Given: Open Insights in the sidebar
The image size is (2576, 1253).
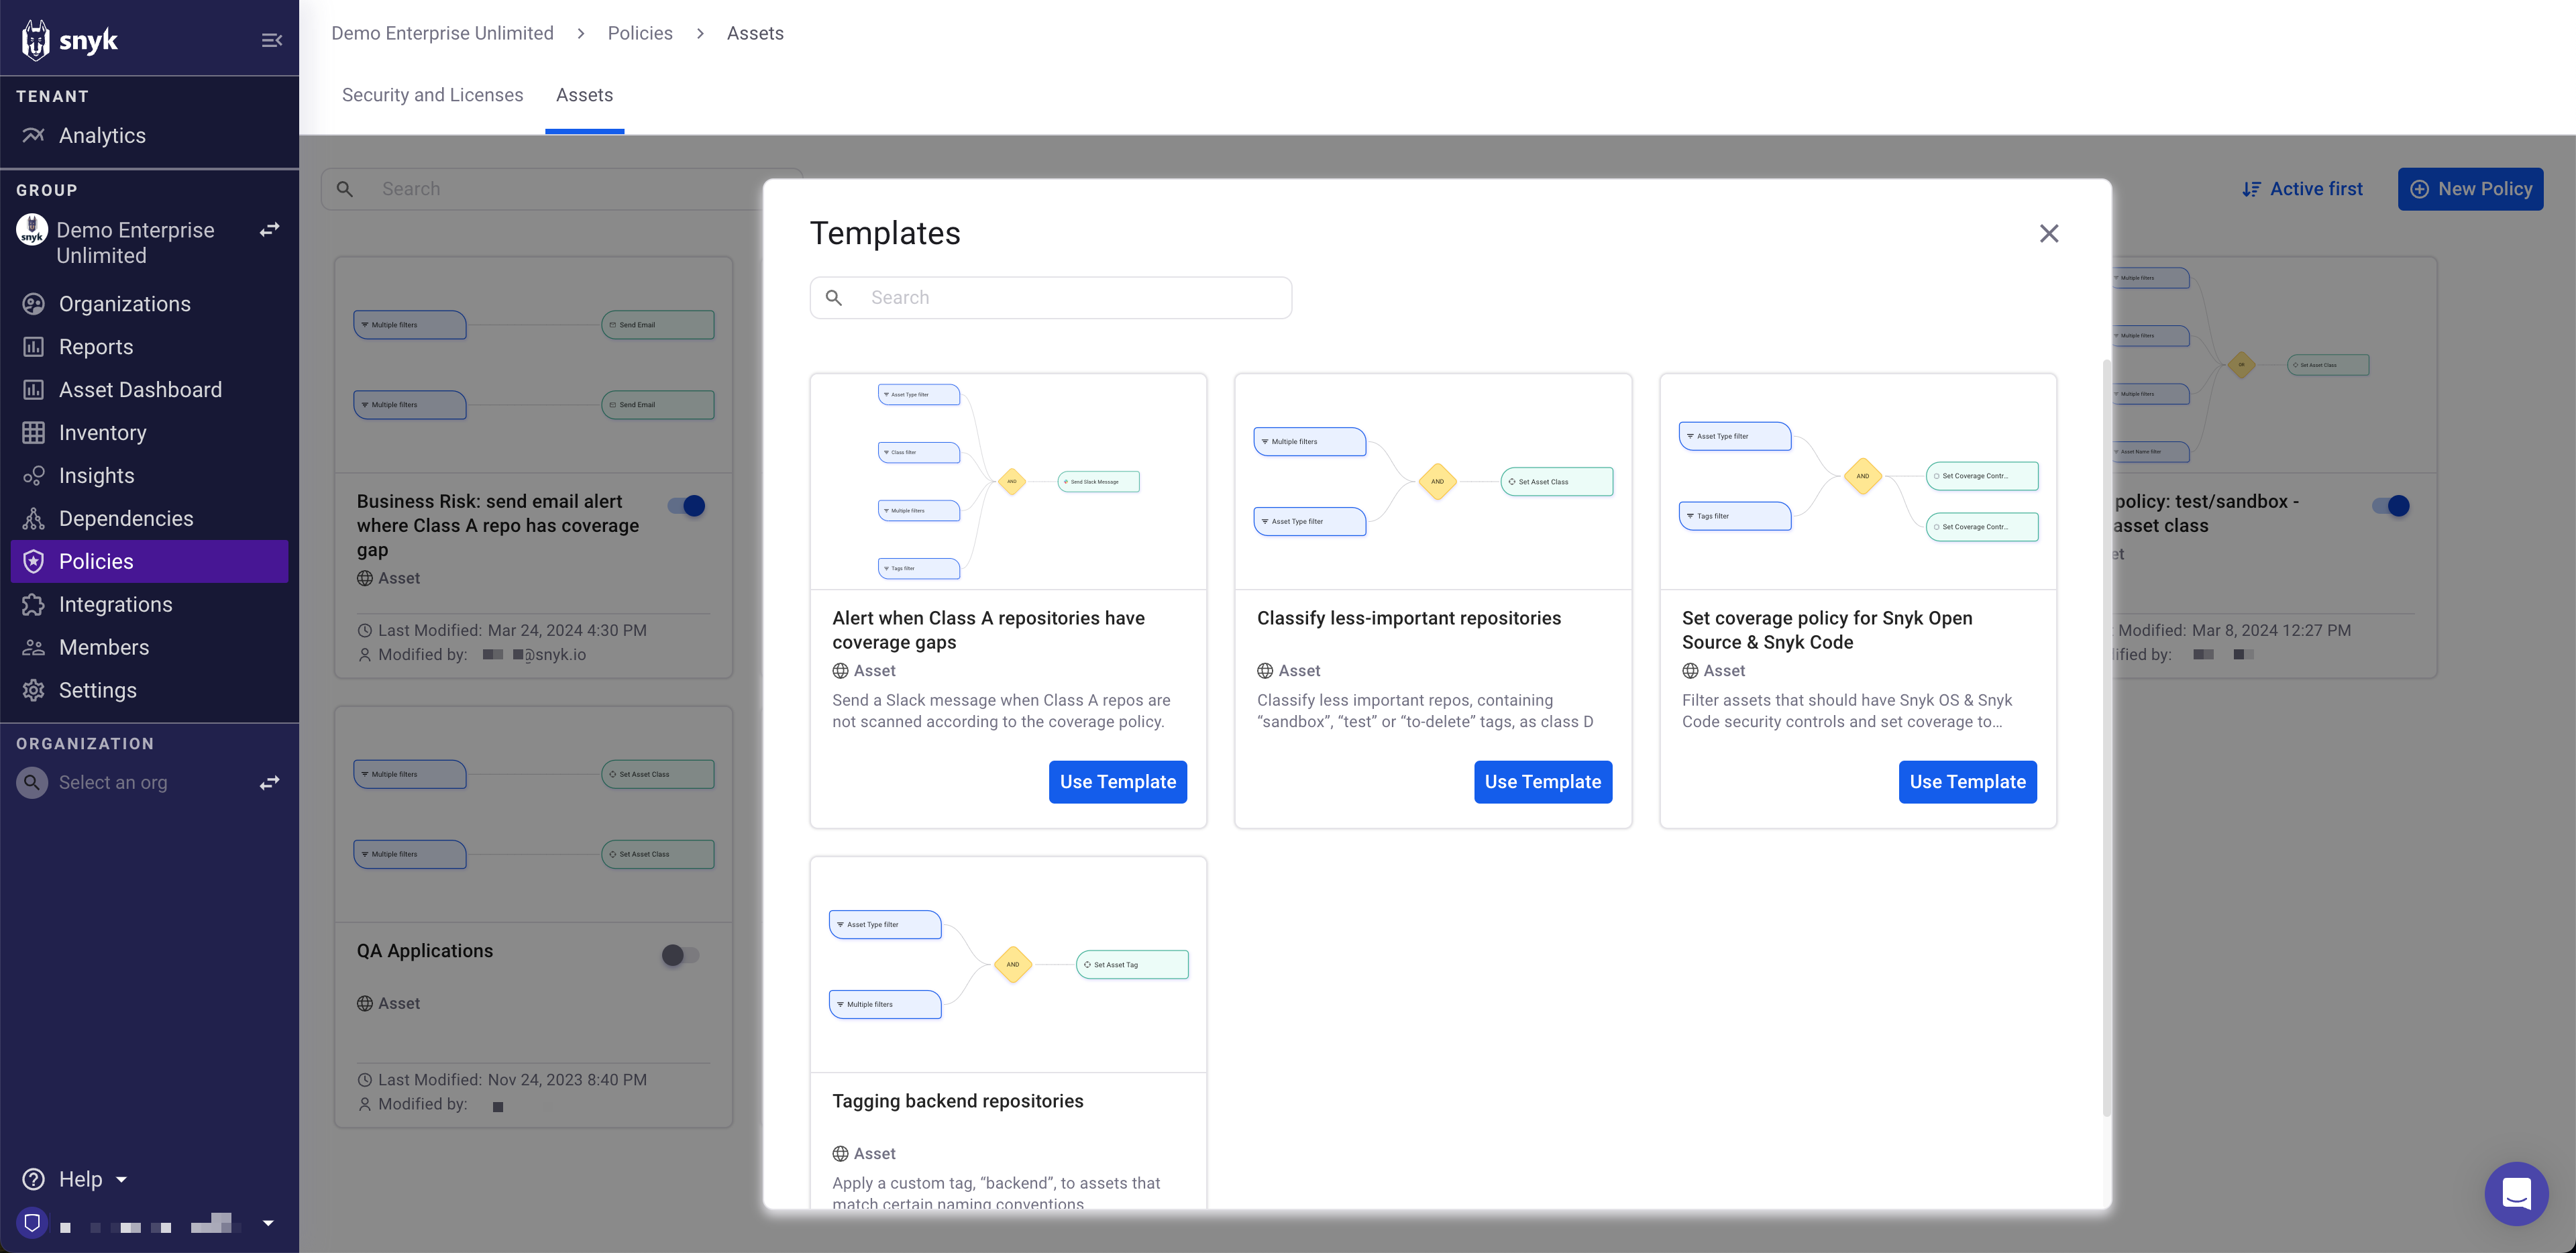Looking at the screenshot, I should [x=96, y=475].
